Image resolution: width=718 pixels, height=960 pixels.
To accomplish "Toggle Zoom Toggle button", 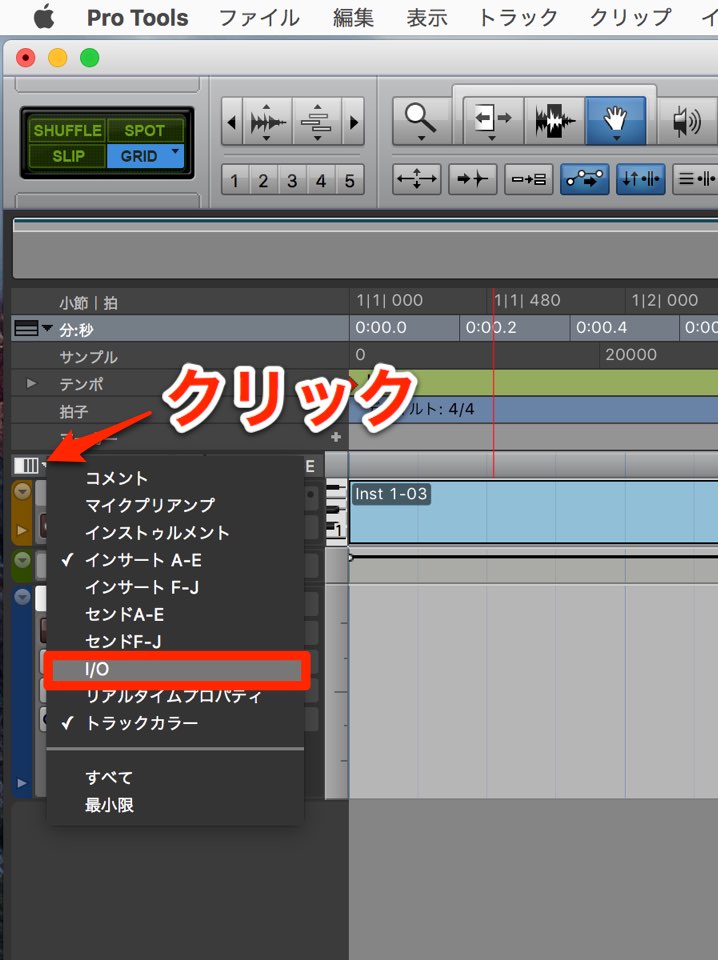I will pos(416,179).
